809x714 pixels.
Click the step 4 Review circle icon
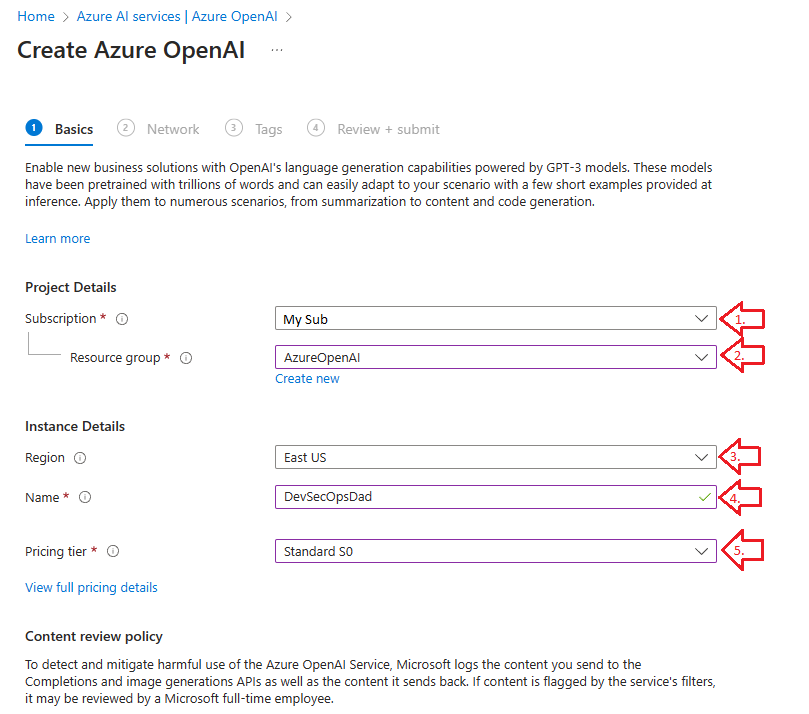click(316, 127)
